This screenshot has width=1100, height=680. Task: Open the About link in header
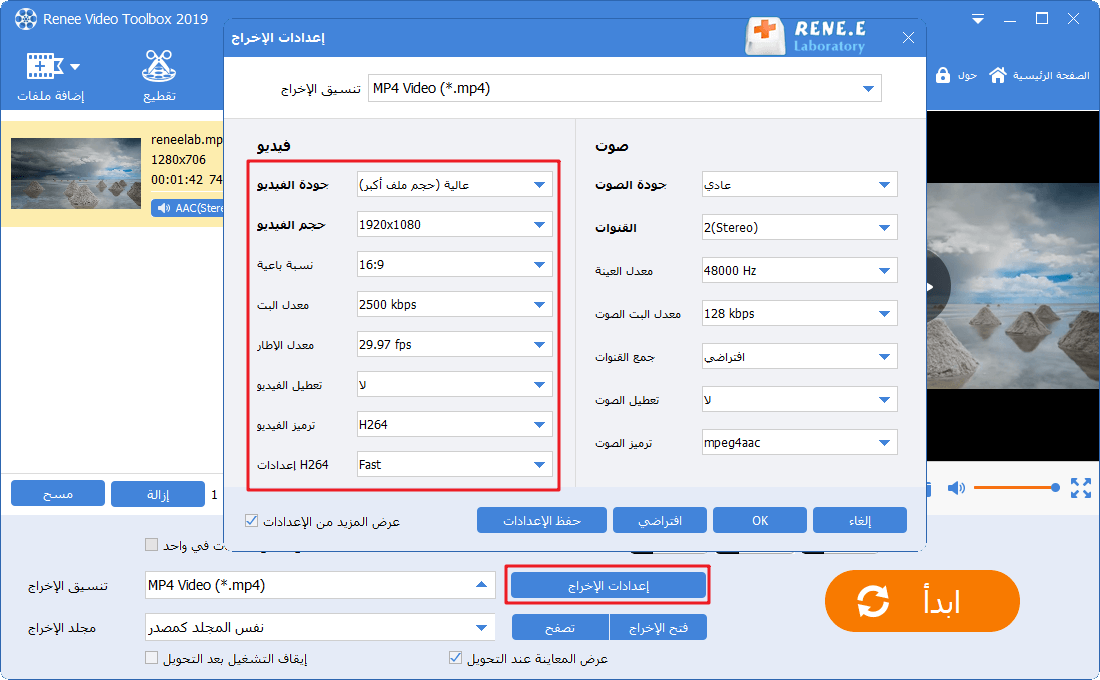click(967, 75)
